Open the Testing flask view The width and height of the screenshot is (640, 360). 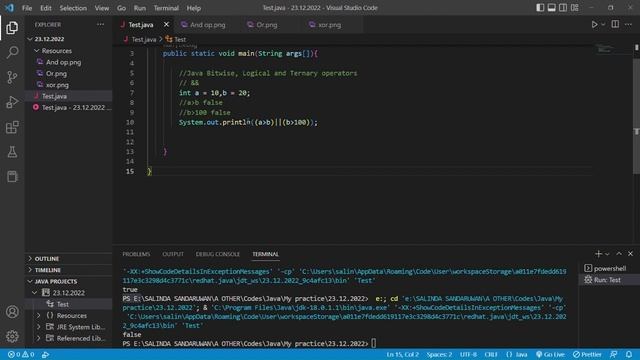[12, 152]
